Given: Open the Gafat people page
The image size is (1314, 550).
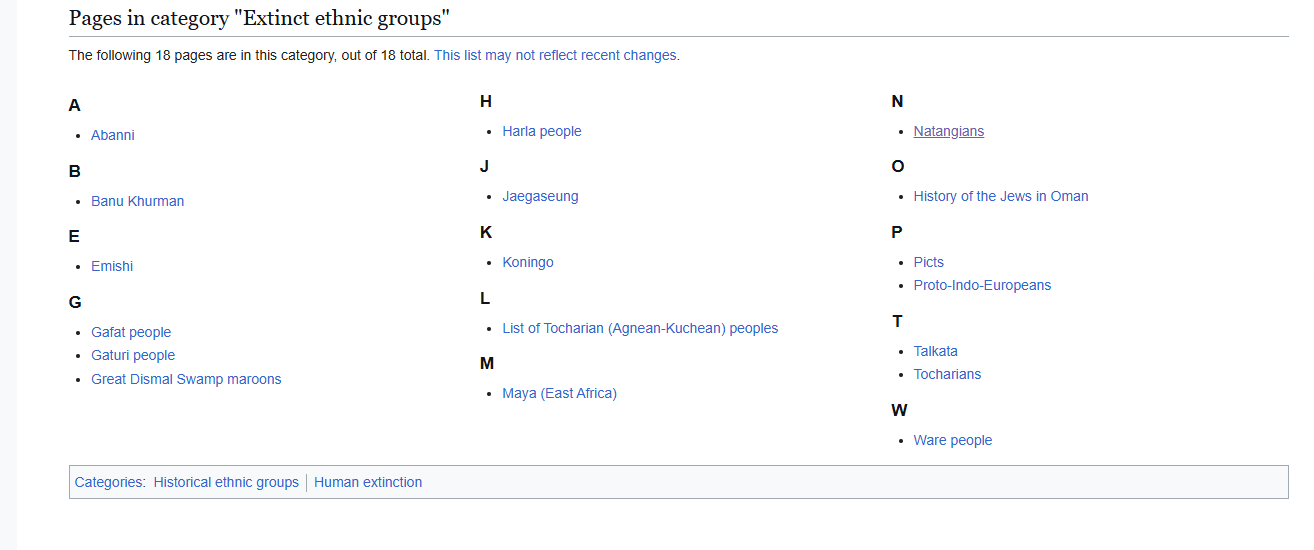Looking at the screenshot, I should (x=131, y=332).
